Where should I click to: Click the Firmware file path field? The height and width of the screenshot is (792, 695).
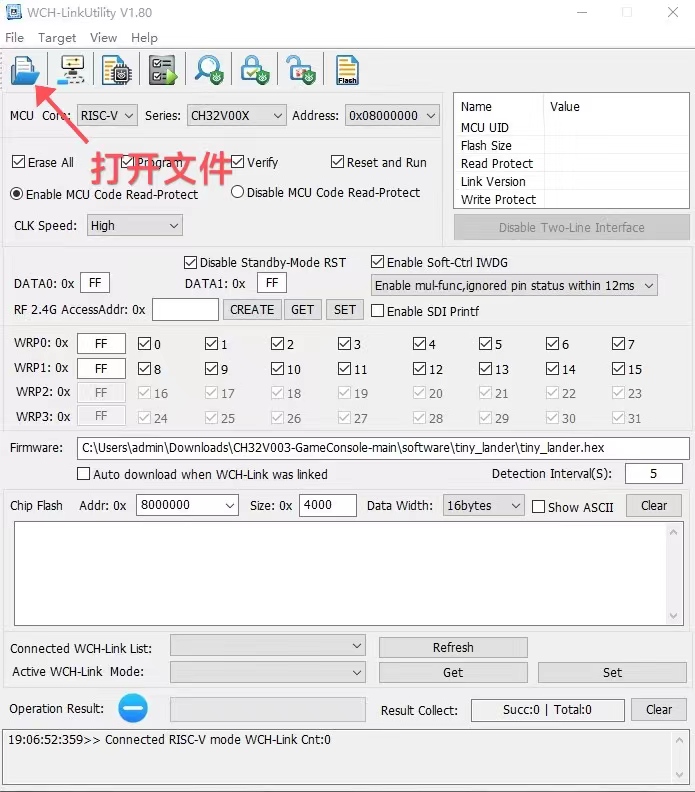pos(383,448)
